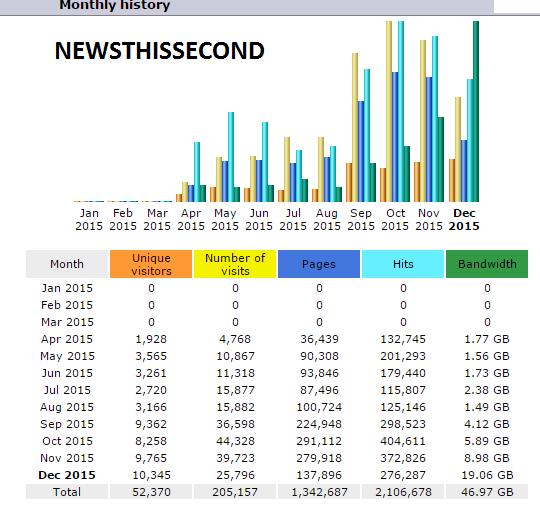Click Nov 2015 bandwidth 8.98 GB
This screenshot has height=506, width=540.
pos(487,458)
